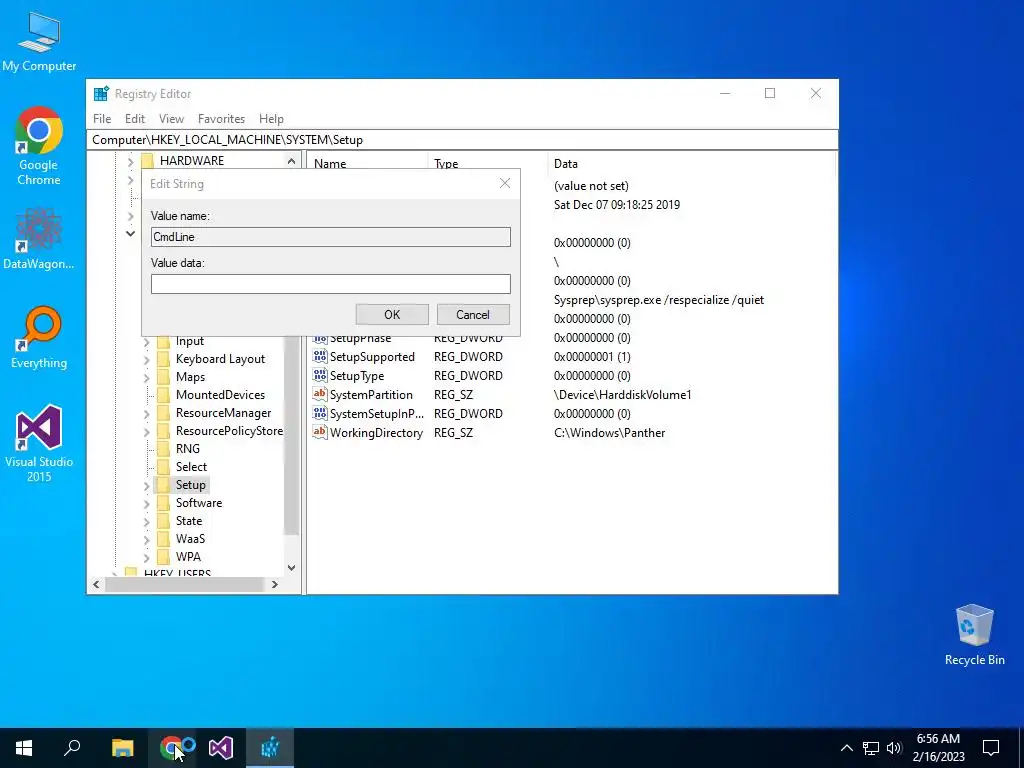This screenshot has width=1024, height=768.
Task: Click the \Device\HarddiskVolume1 data value
Action: [x=622, y=395]
